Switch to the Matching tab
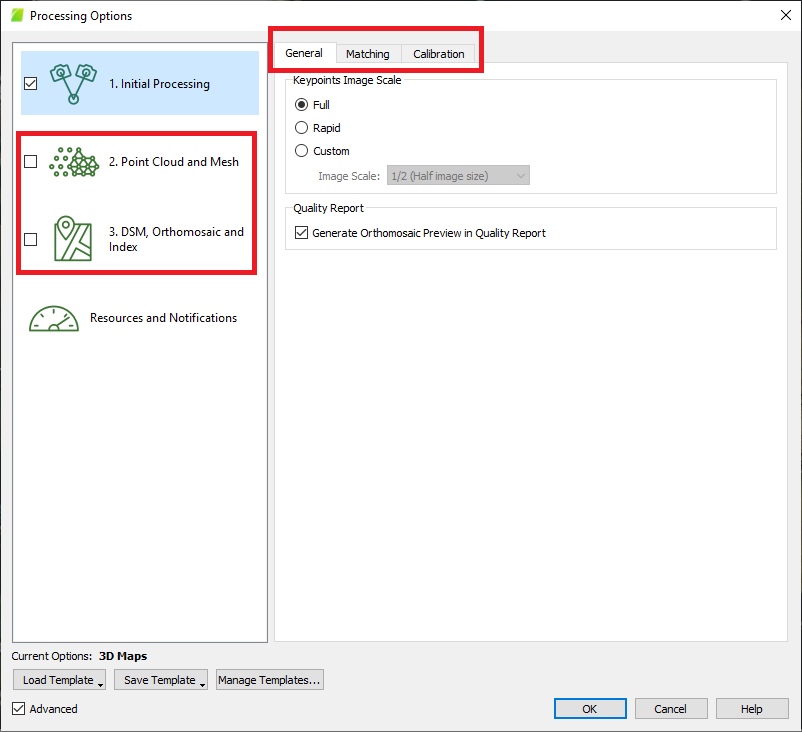Viewport: 802px width, 732px height. [x=368, y=54]
